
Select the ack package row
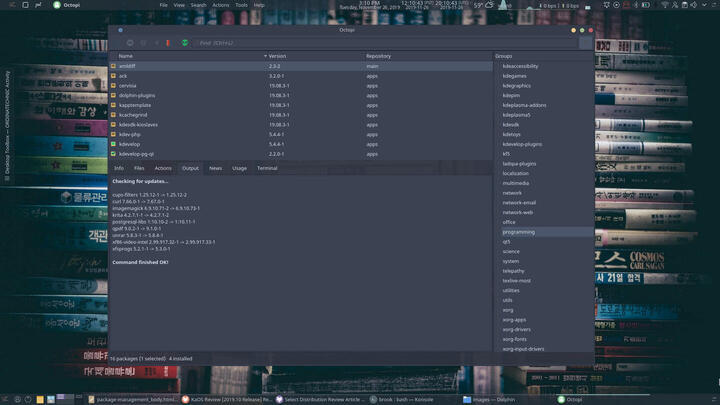(301, 76)
